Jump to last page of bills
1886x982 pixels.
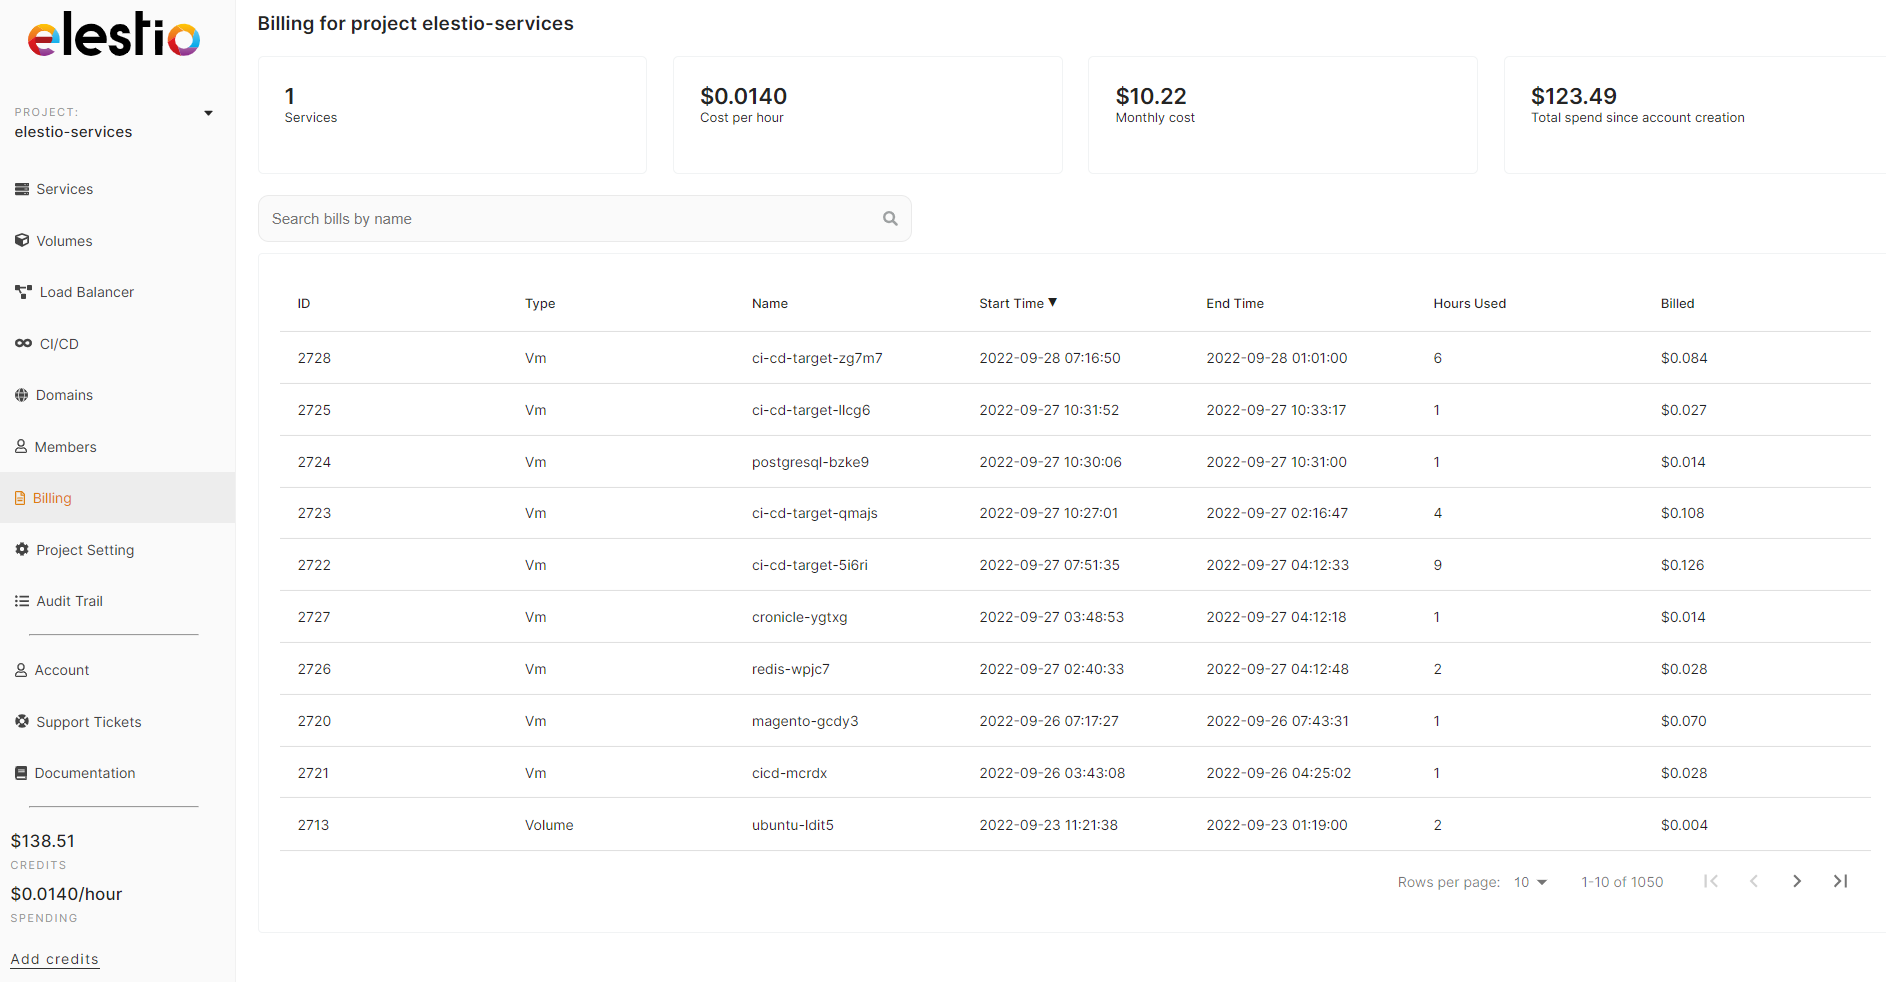pyautogui.click(x=1840, y=881)
